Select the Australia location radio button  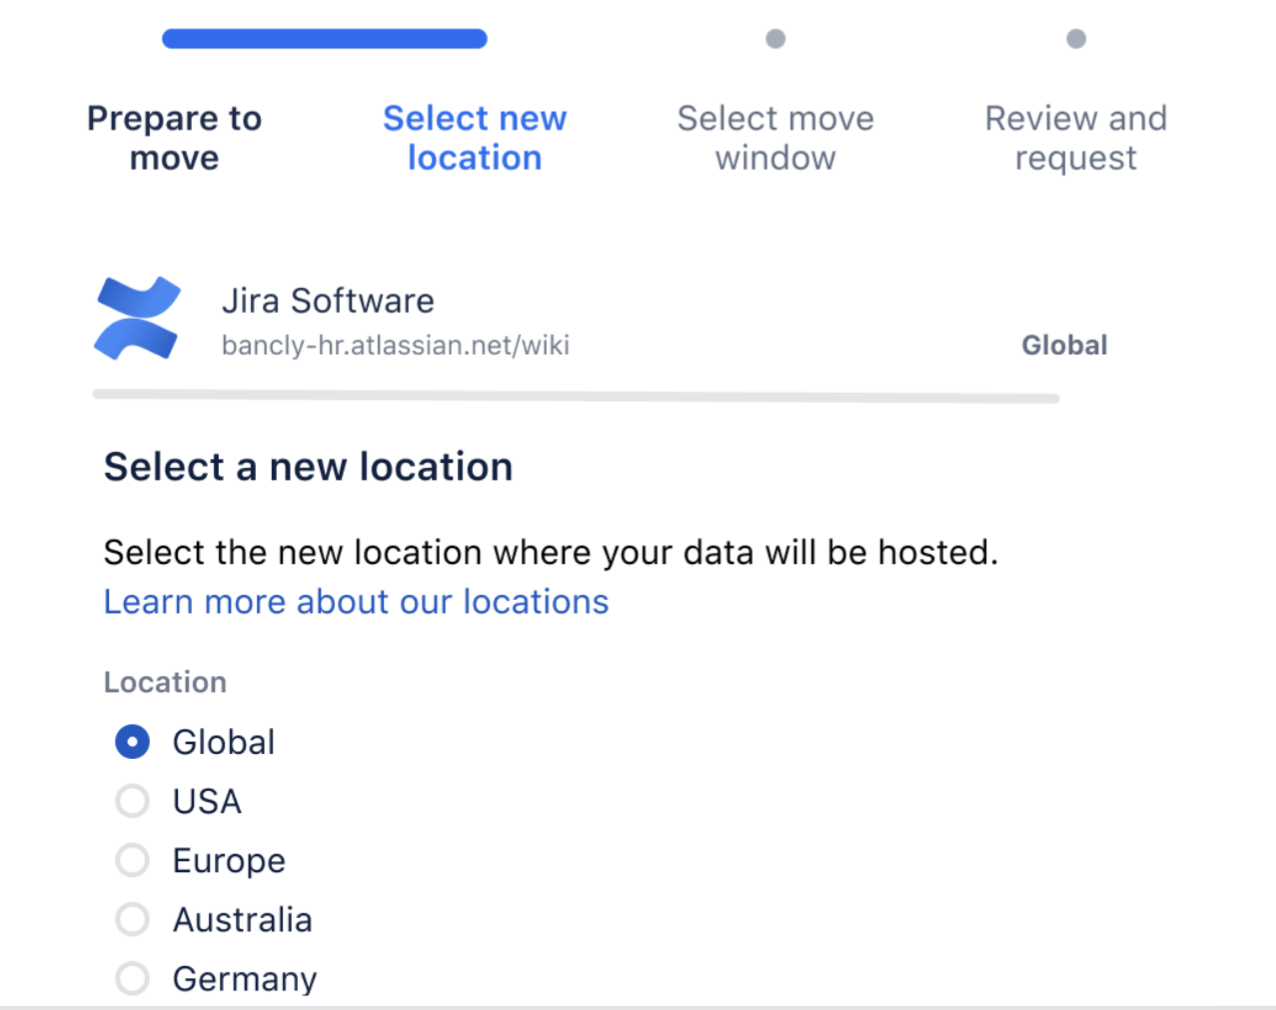click(132, 919)
